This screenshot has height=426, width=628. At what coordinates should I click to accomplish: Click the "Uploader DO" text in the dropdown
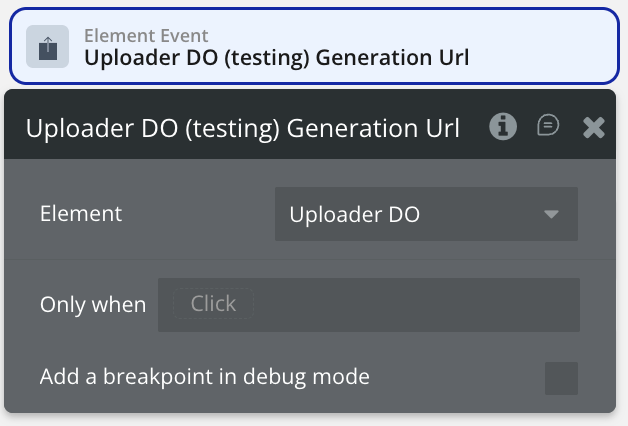click(354, 214)
